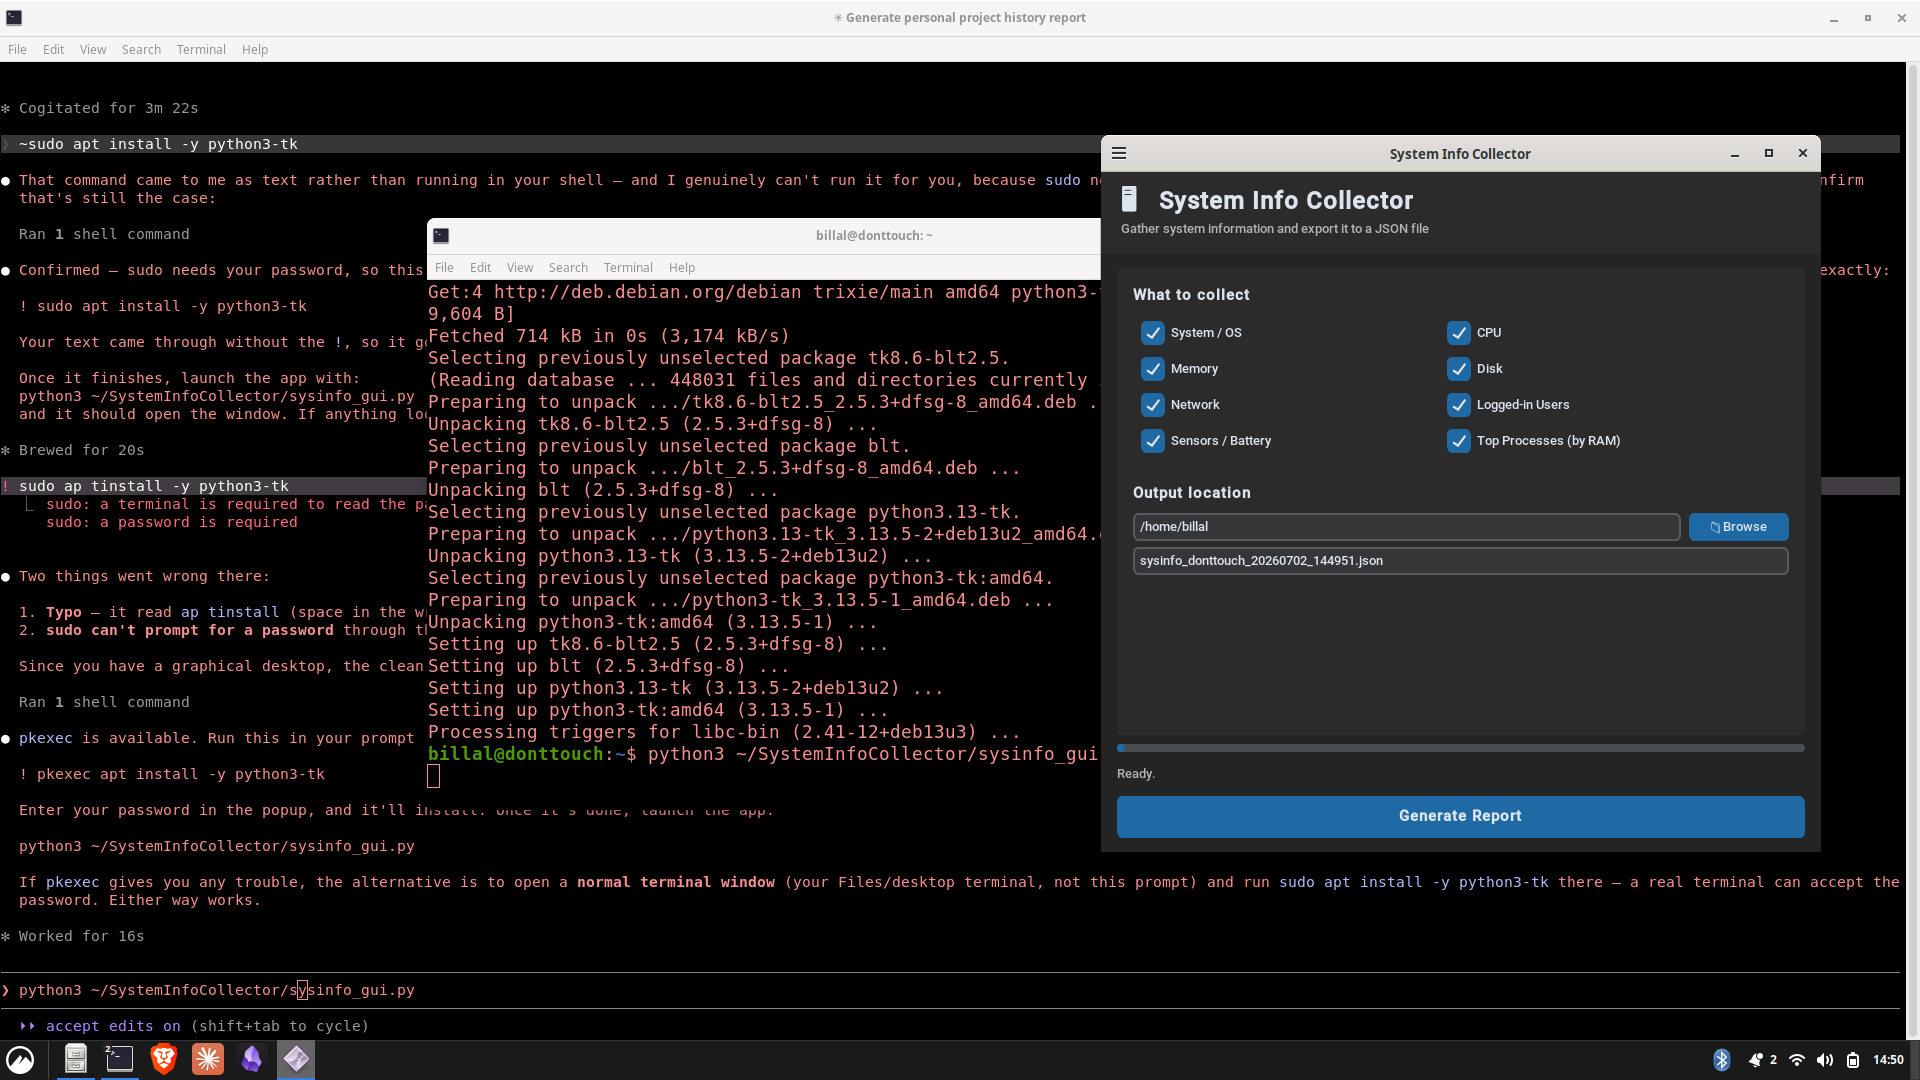Click the 'Cogitated for 3m 22s' line
The width and height of the screenshot is (1920, 1080).
[x=108, y=108]
